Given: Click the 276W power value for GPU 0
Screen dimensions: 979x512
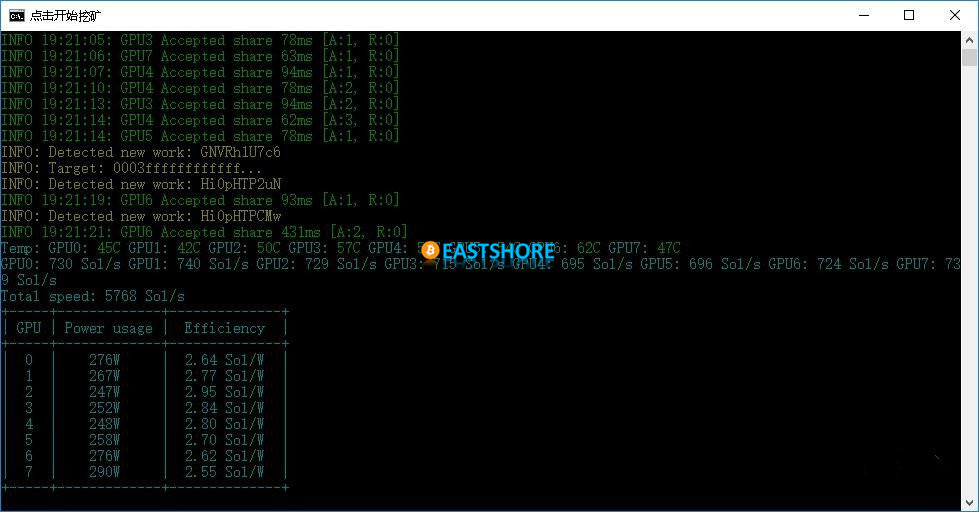Looking at the screenshot, I should (x=104, y=360).
